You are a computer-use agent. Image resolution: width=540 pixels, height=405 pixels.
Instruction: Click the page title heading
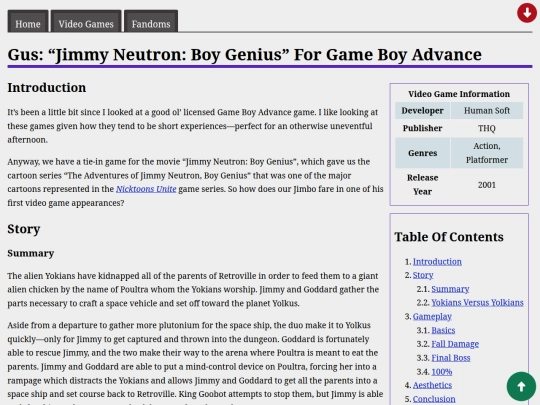pos(245,54)
